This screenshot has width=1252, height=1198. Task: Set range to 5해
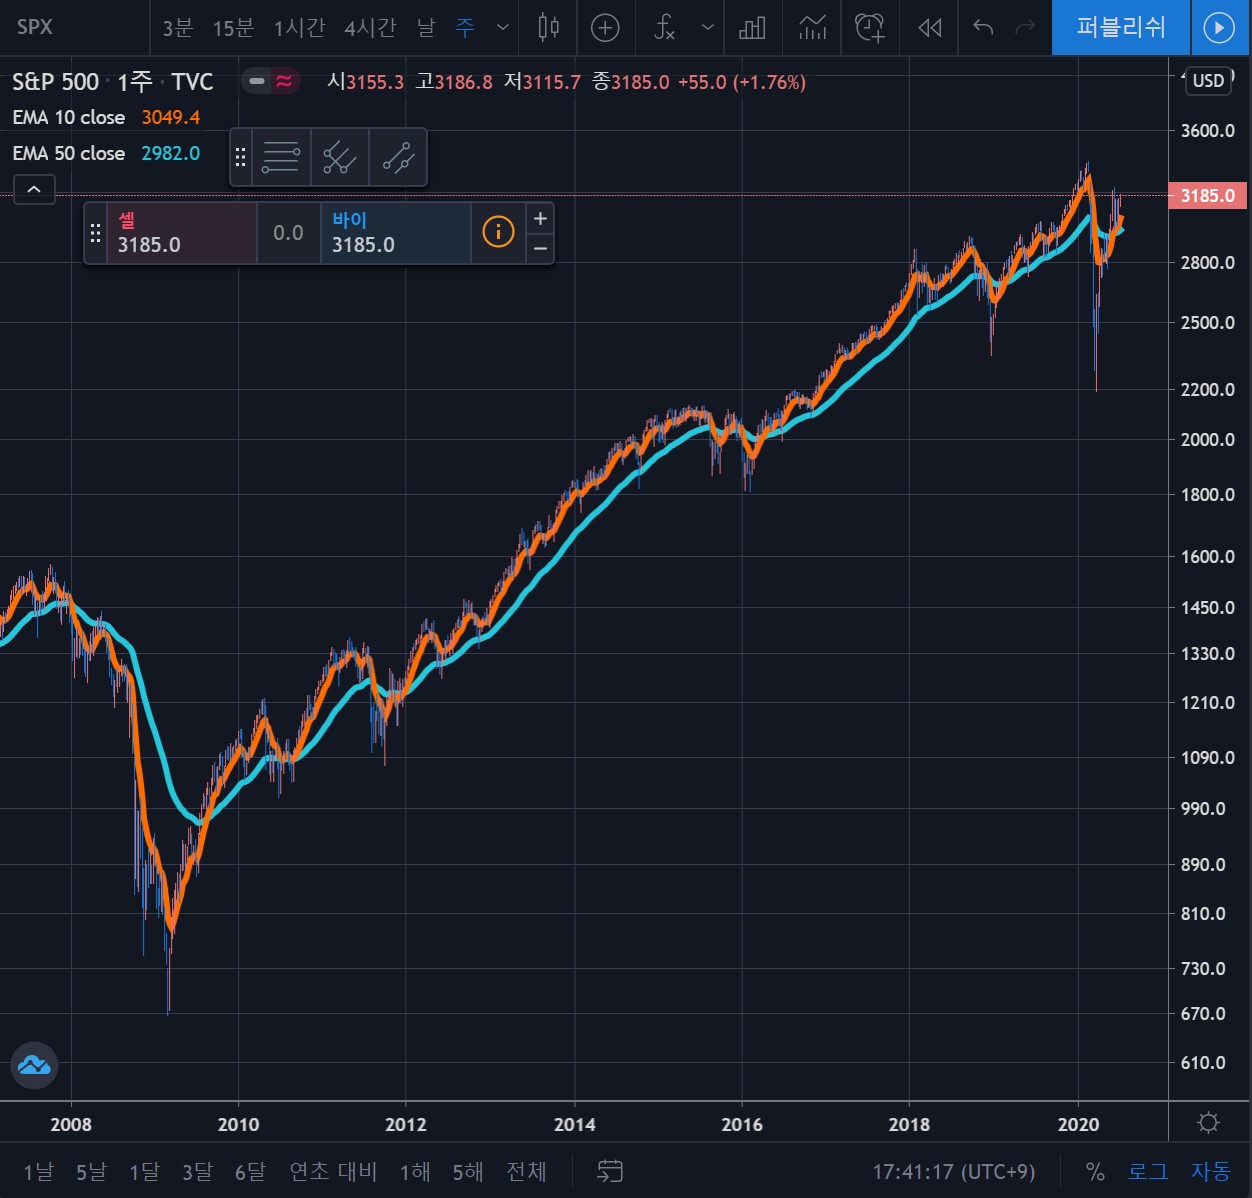tap(468, 1171)
